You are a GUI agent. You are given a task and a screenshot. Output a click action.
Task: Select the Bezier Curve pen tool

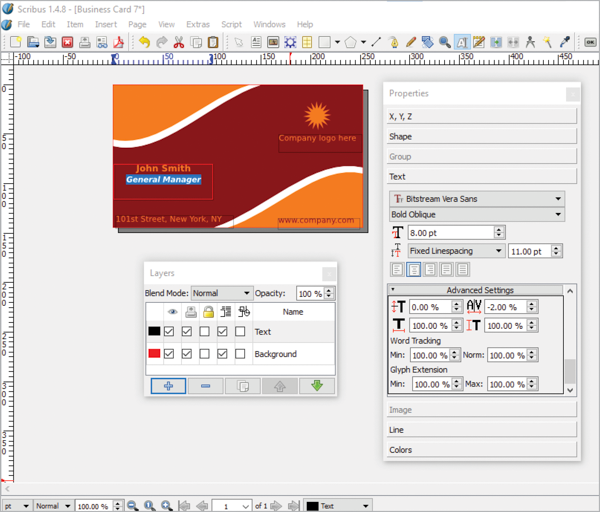[393, 42]
